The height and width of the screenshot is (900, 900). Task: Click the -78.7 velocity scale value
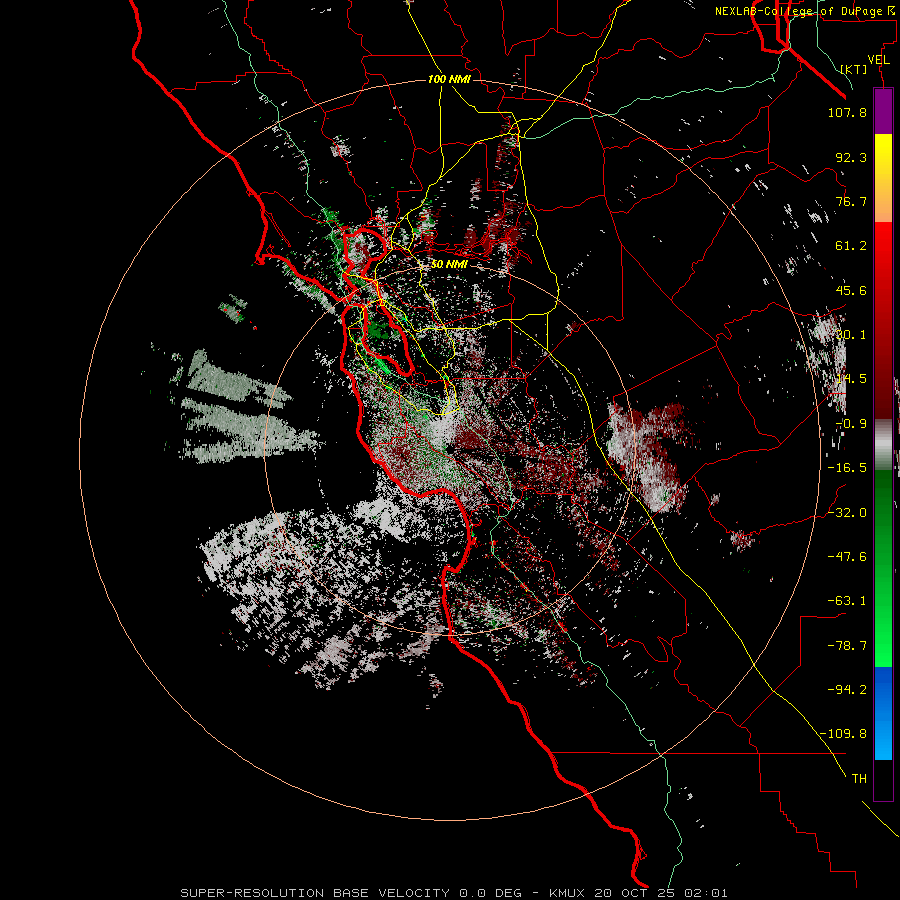click(847, 646)
